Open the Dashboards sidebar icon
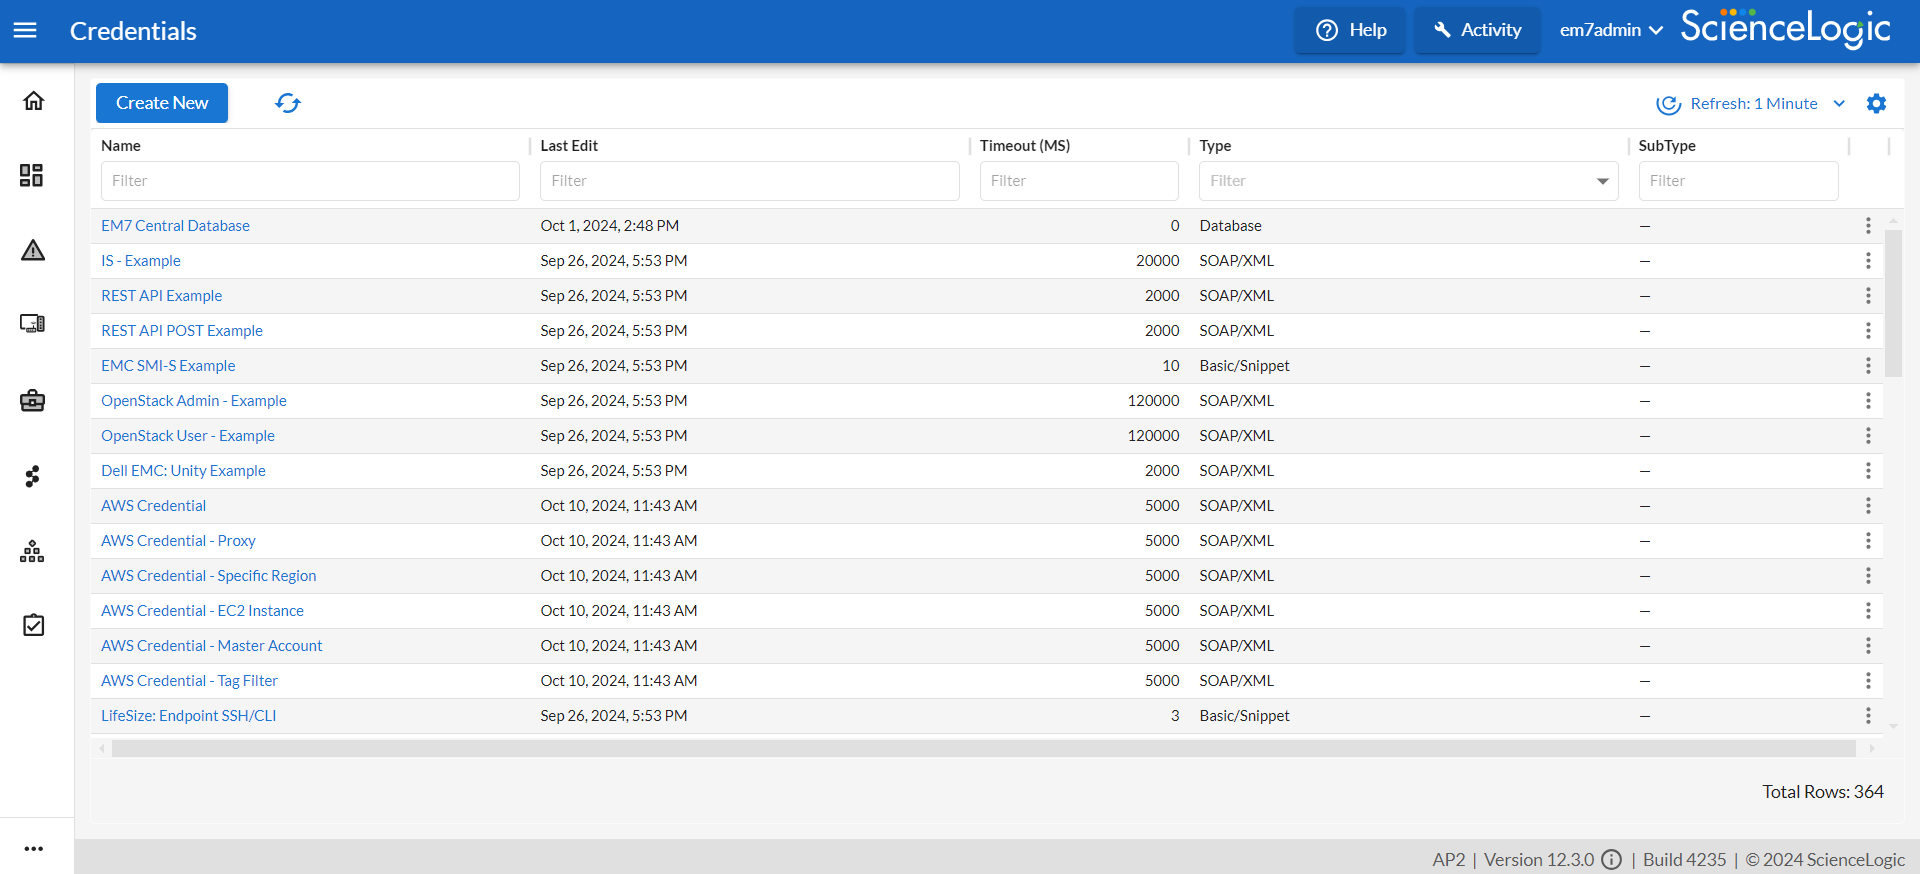Image resolution: width=1920 pixels, height=874 pixels. point(32,176)
